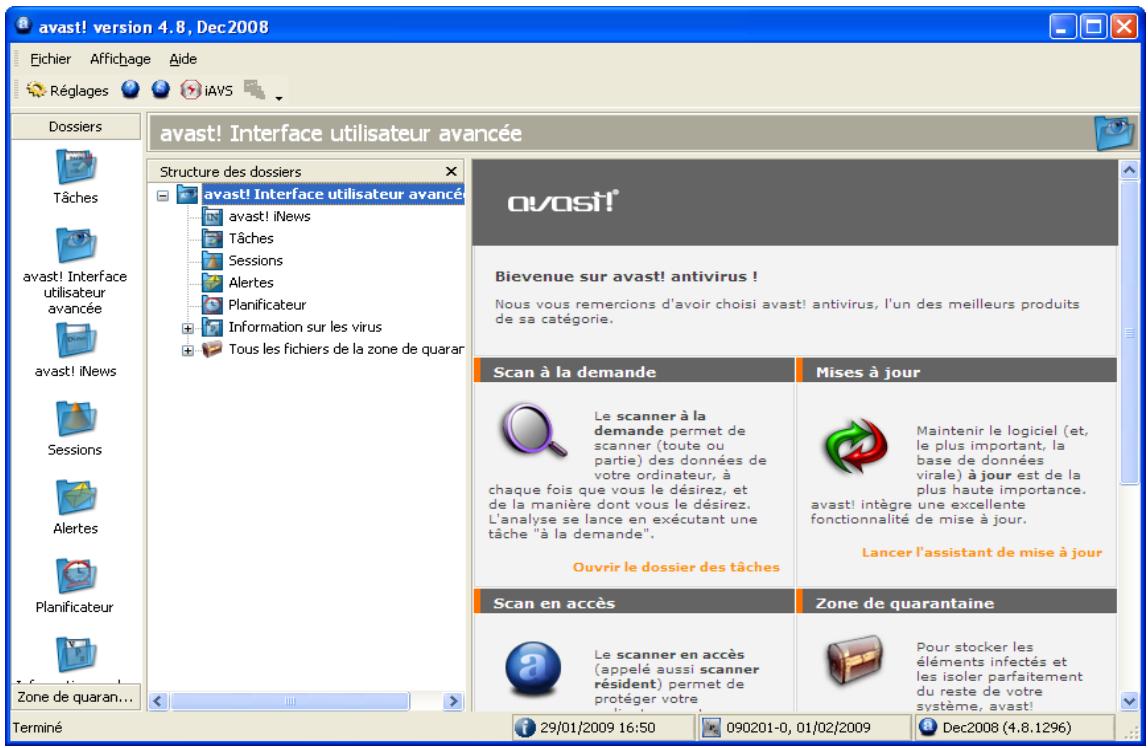This screenshot has width=1148, height=748.
Task: Click tree panel scroll right arrow
Action: (x=454, y=701)
